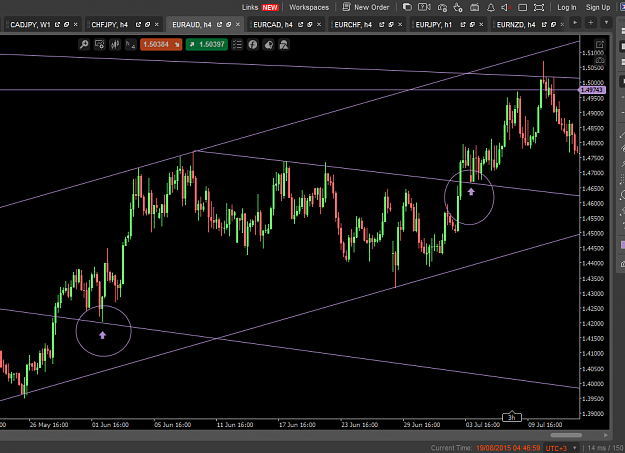The width and height of the screenshot is (625, 453).
Task: Open the help video icon
Action: 424,7
